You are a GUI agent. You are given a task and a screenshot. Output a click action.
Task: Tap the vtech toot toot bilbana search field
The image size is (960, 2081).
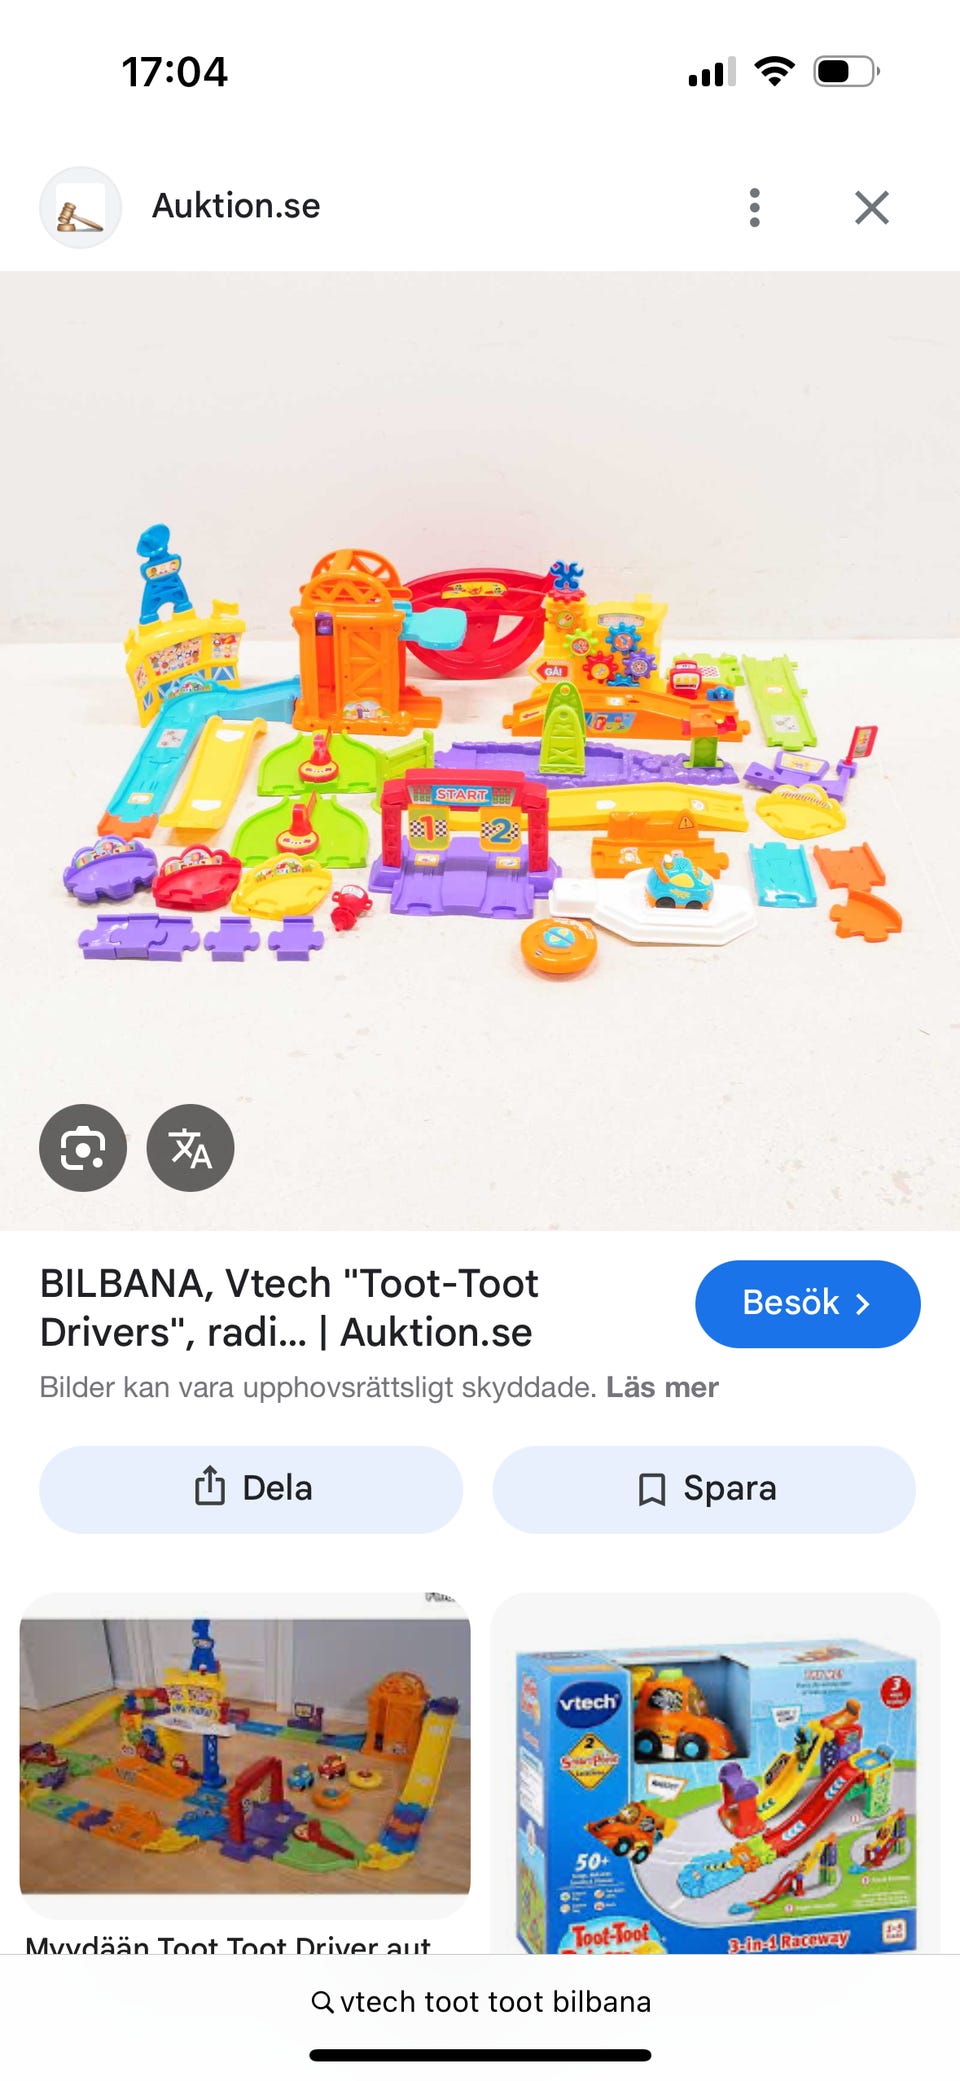click(480, 2002)
